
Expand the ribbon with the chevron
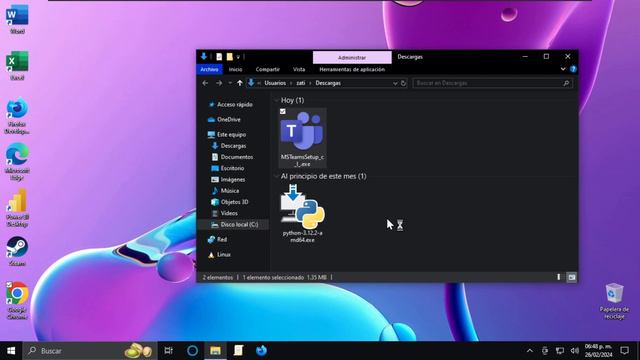pyautogui.click(x=563, y=69)
